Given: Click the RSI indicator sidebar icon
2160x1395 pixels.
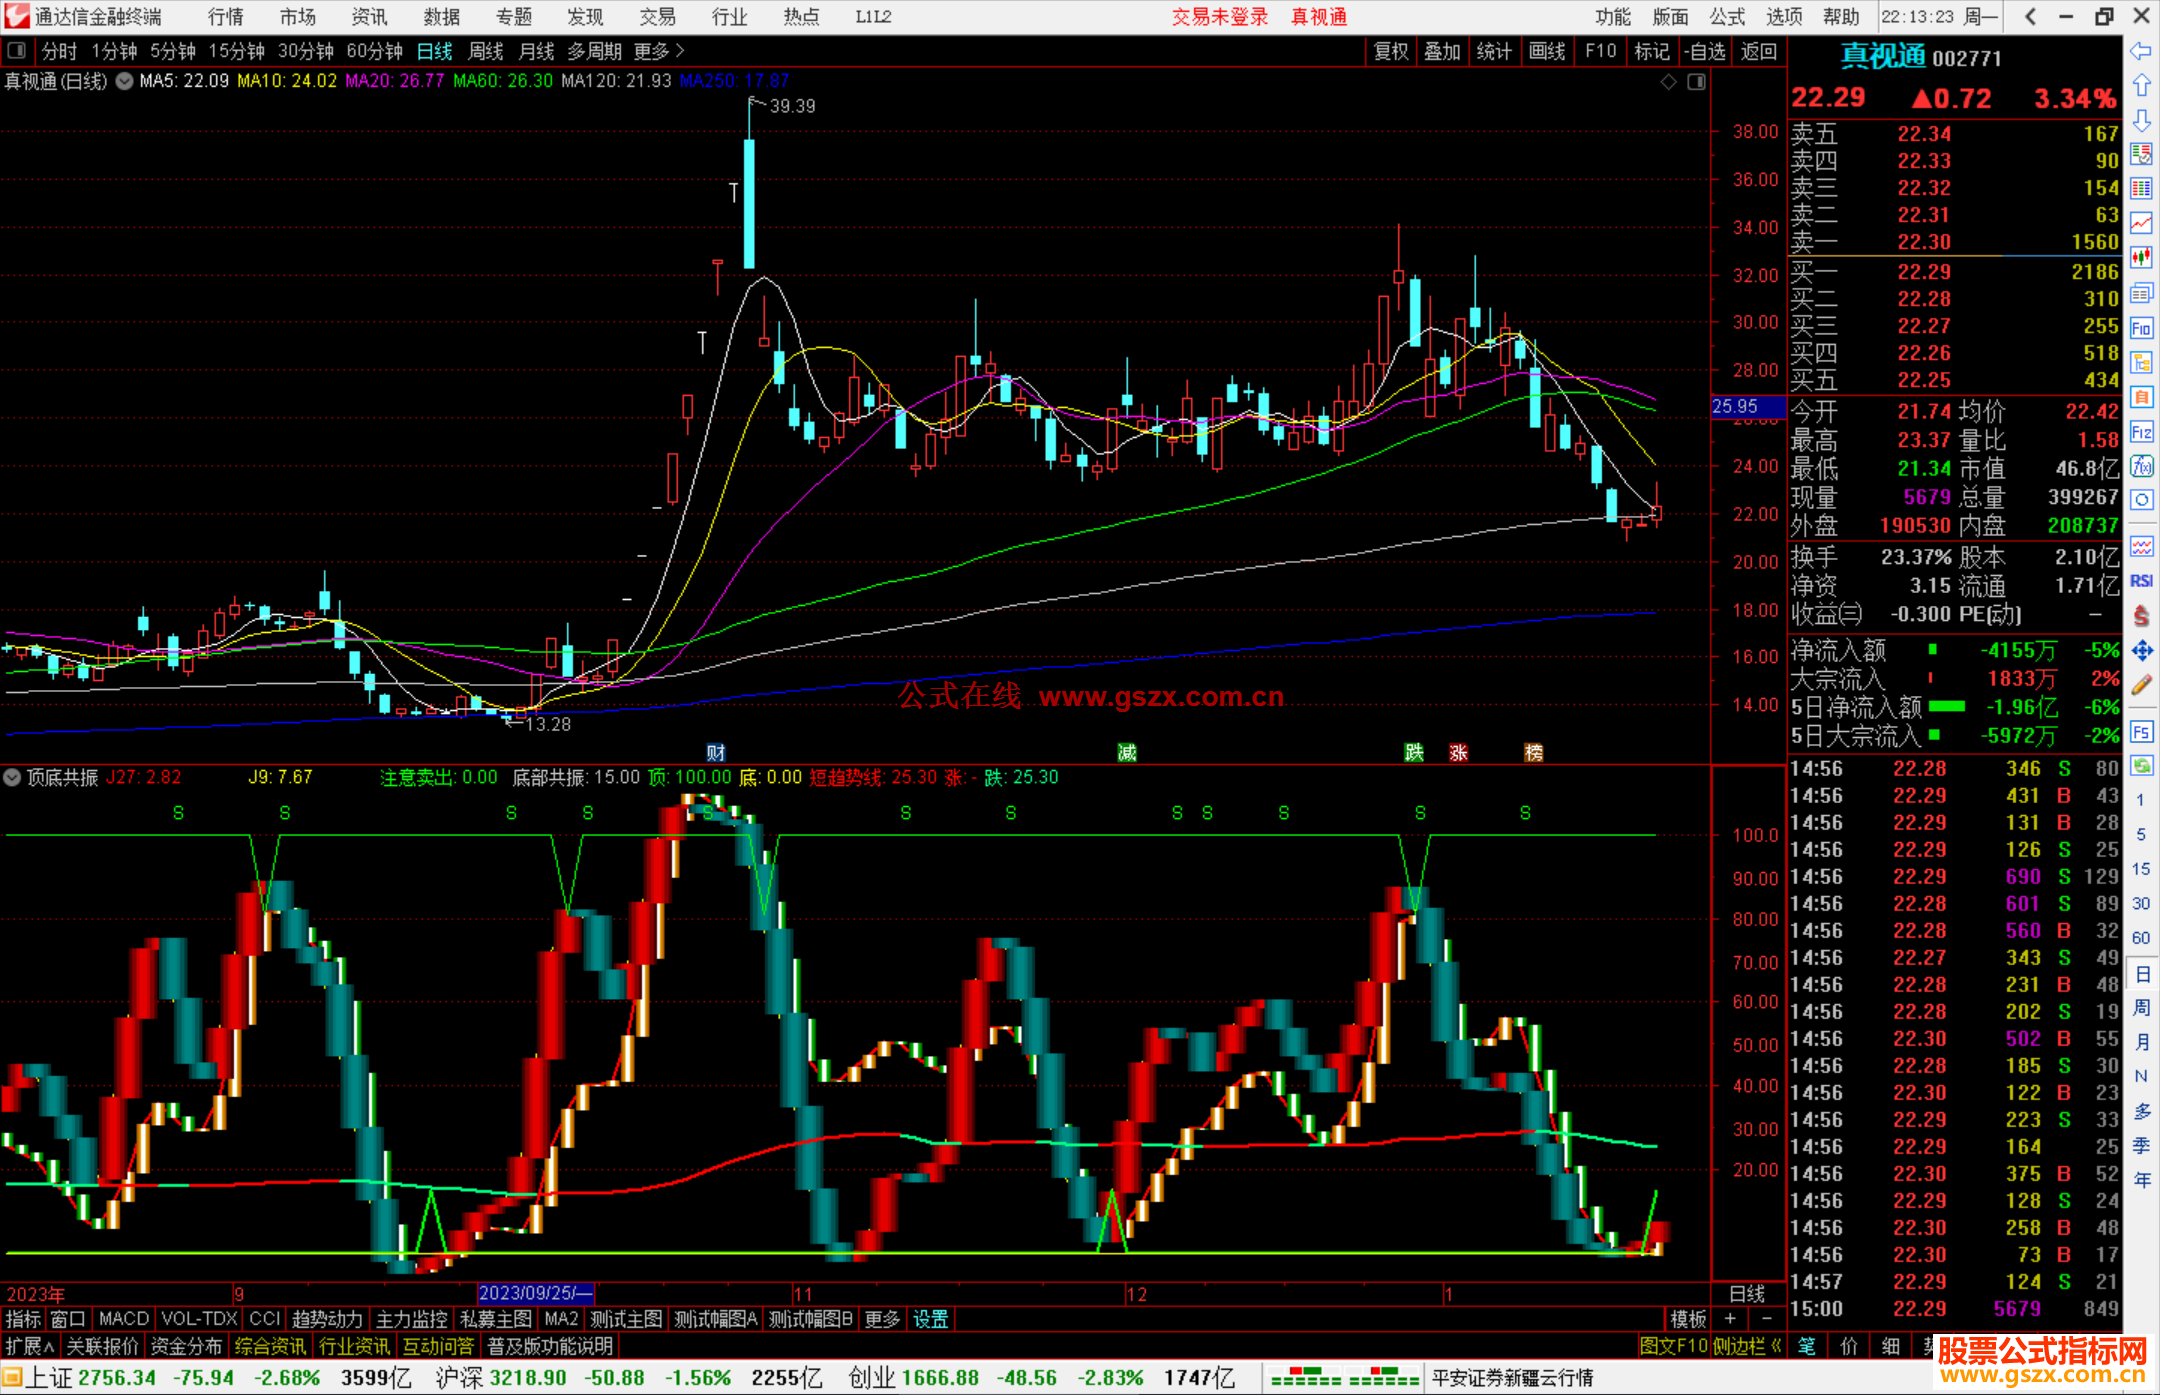Looking at the screenshot, I should (x=2141, y=581).
